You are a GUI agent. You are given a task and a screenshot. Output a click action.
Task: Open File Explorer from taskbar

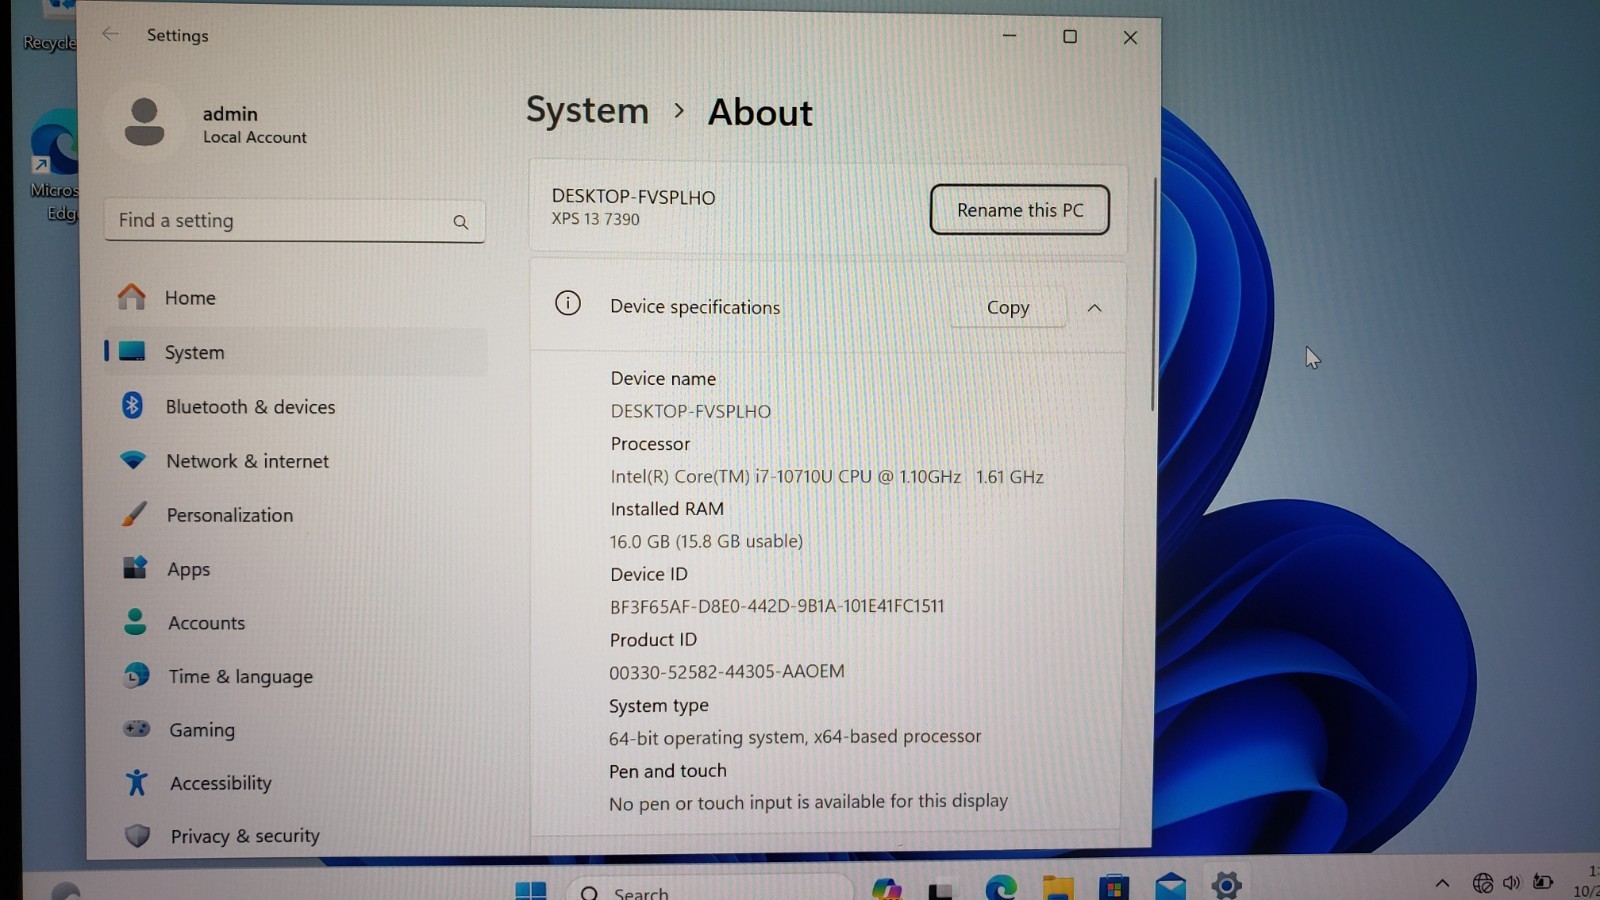pos(1058,887)
